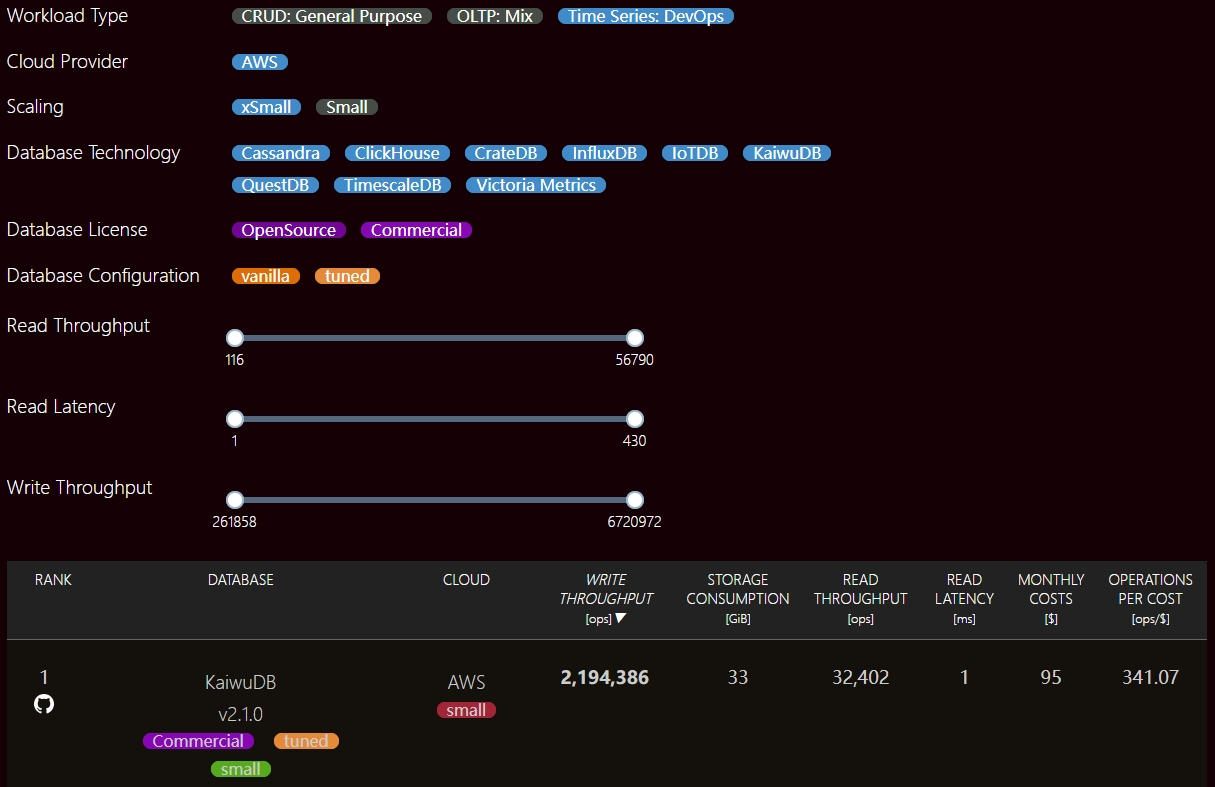Open the GitHub icon under rank 1
This screenshot has width=1215, height=787.
[43, 704]
